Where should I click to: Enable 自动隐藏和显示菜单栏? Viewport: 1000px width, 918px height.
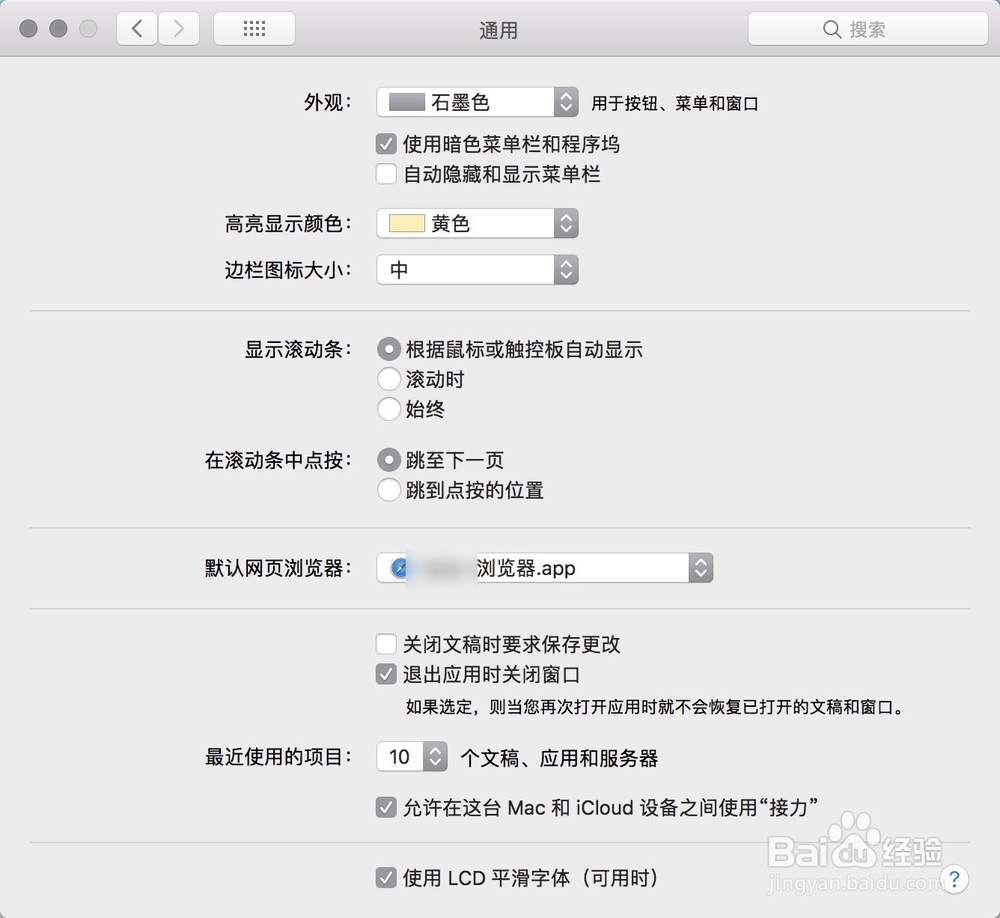pyautogui.click(x=386, y=174)
